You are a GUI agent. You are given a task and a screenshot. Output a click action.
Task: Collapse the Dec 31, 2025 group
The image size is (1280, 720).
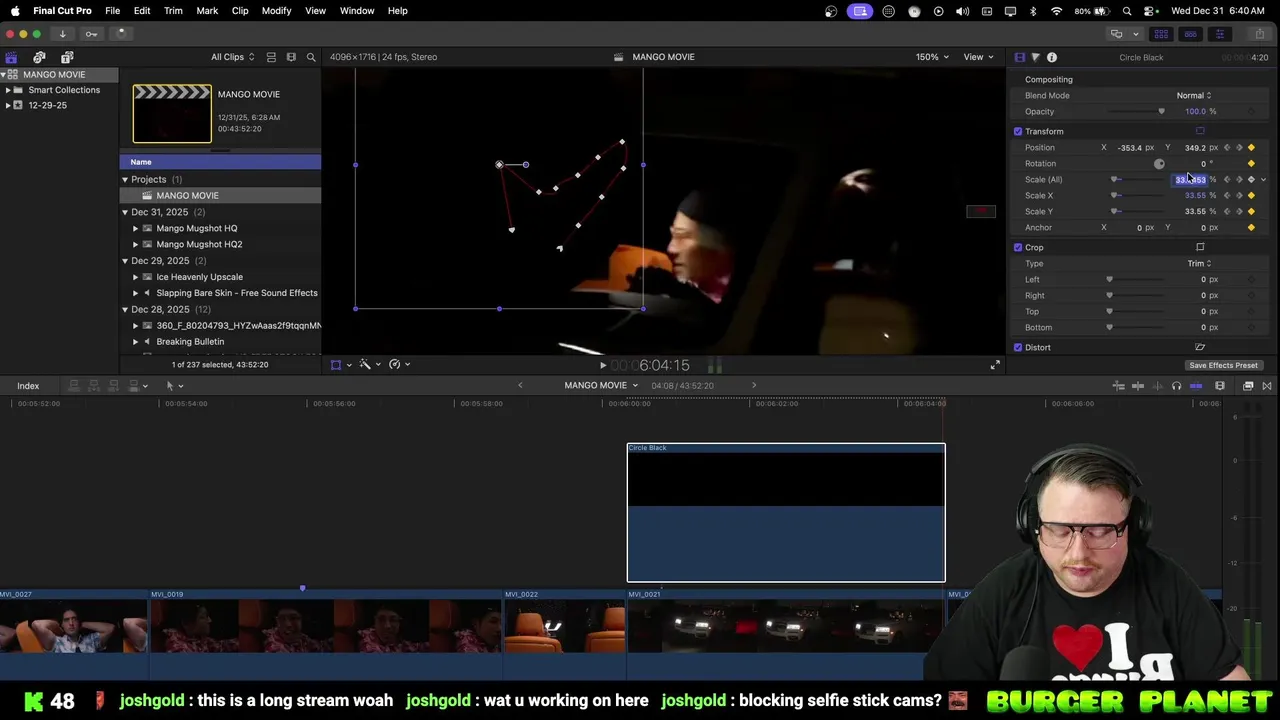tap(125, 212)
